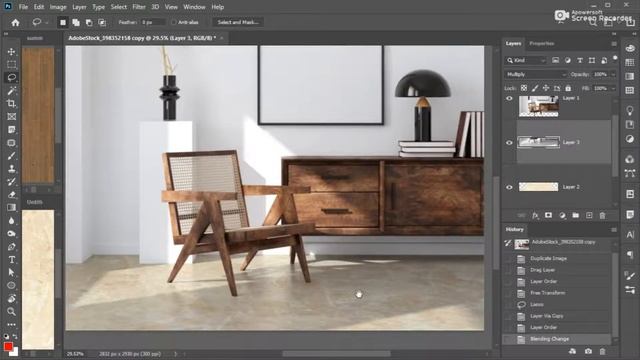Select the Lasso tool in the toolbar

[x=11, y=78]
